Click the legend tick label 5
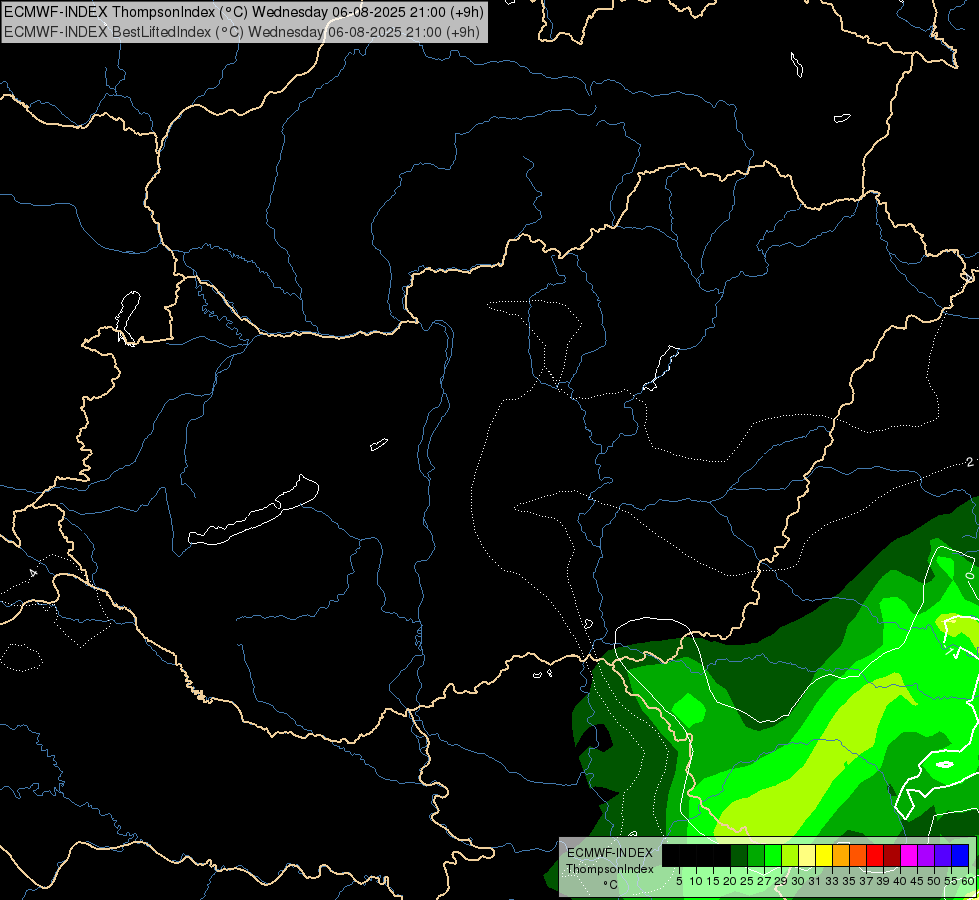Image resolution: width=979 pixels, height=900 pixels. pyautogui.click(x=679, y=881)
